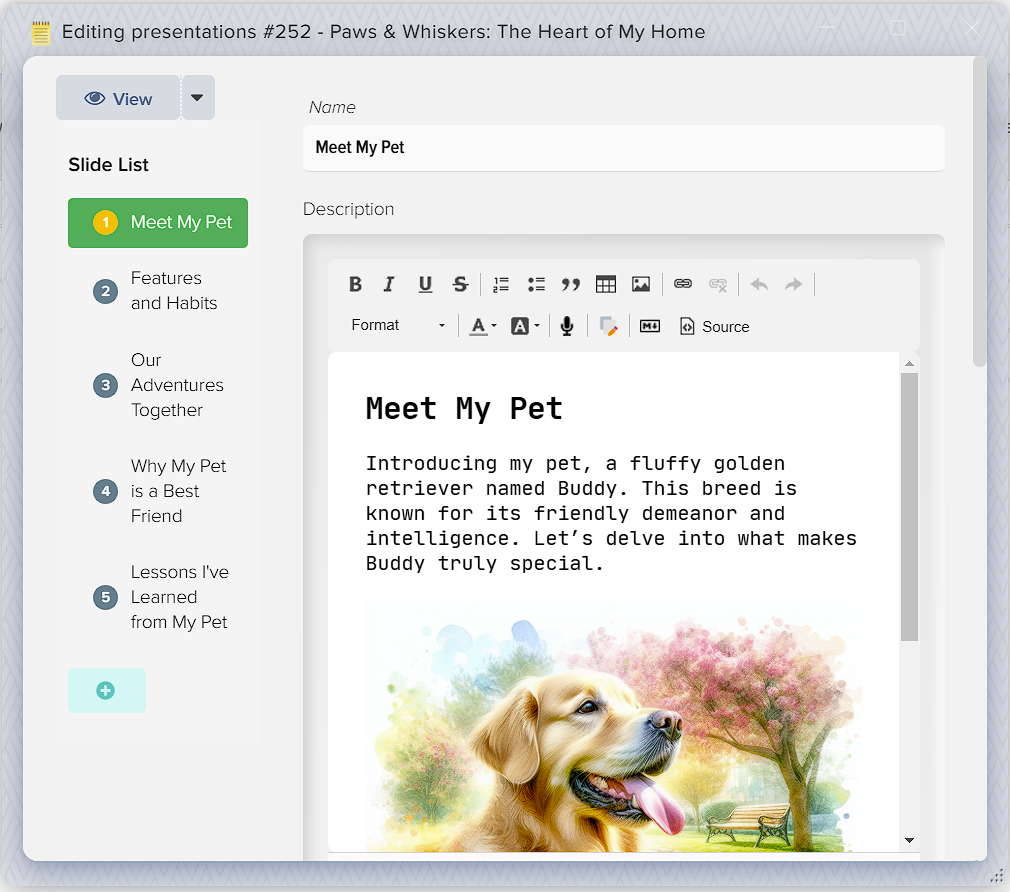Click the golden retriever image
The width and height of the screenshot is (1010, 892).
coord(614,725)
